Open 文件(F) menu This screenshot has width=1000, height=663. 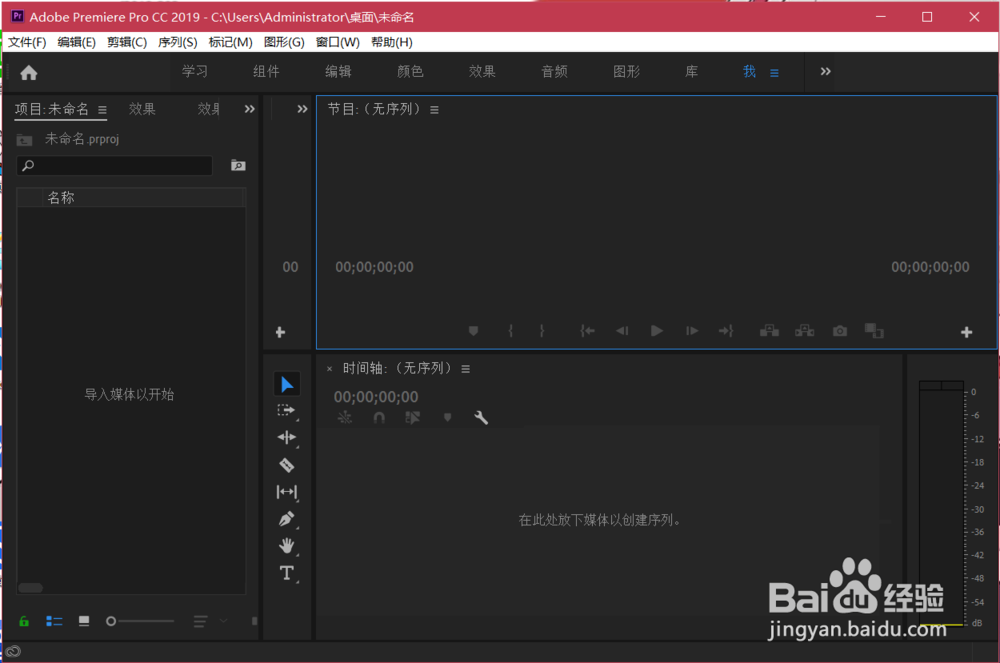[27, 42]
